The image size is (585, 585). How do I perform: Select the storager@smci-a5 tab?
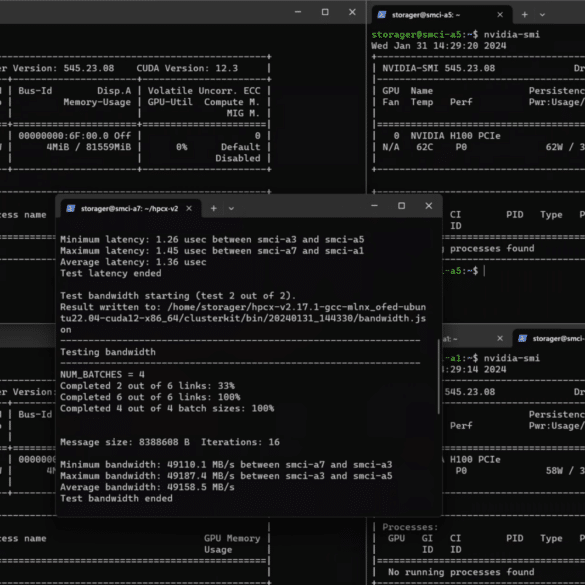tap(442, 15)
